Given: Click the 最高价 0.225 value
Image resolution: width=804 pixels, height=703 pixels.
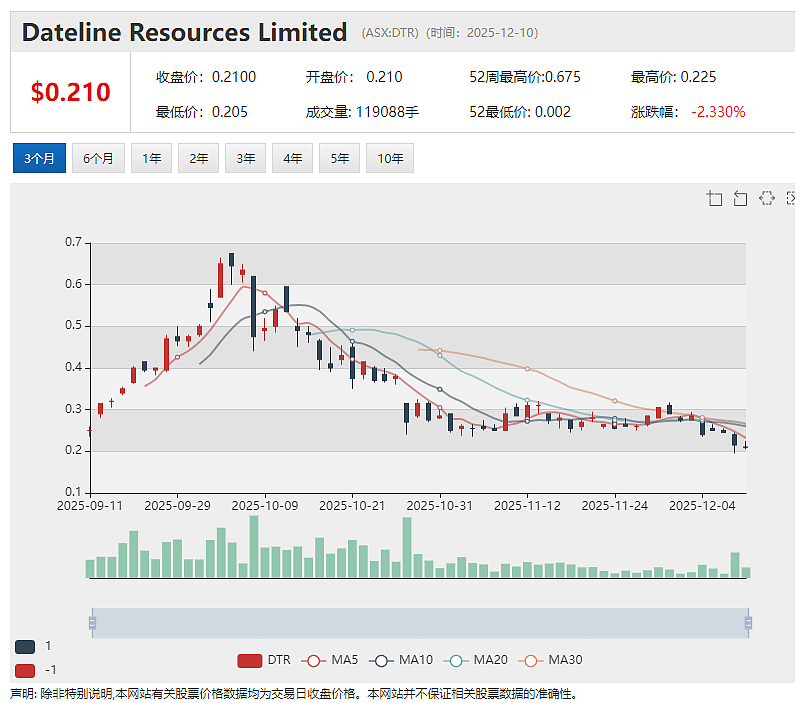Looking at the screenshot, I should (698, 77).
